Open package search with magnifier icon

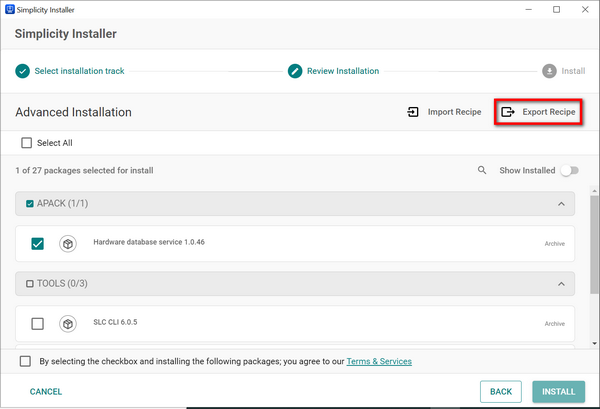point(482,170)
